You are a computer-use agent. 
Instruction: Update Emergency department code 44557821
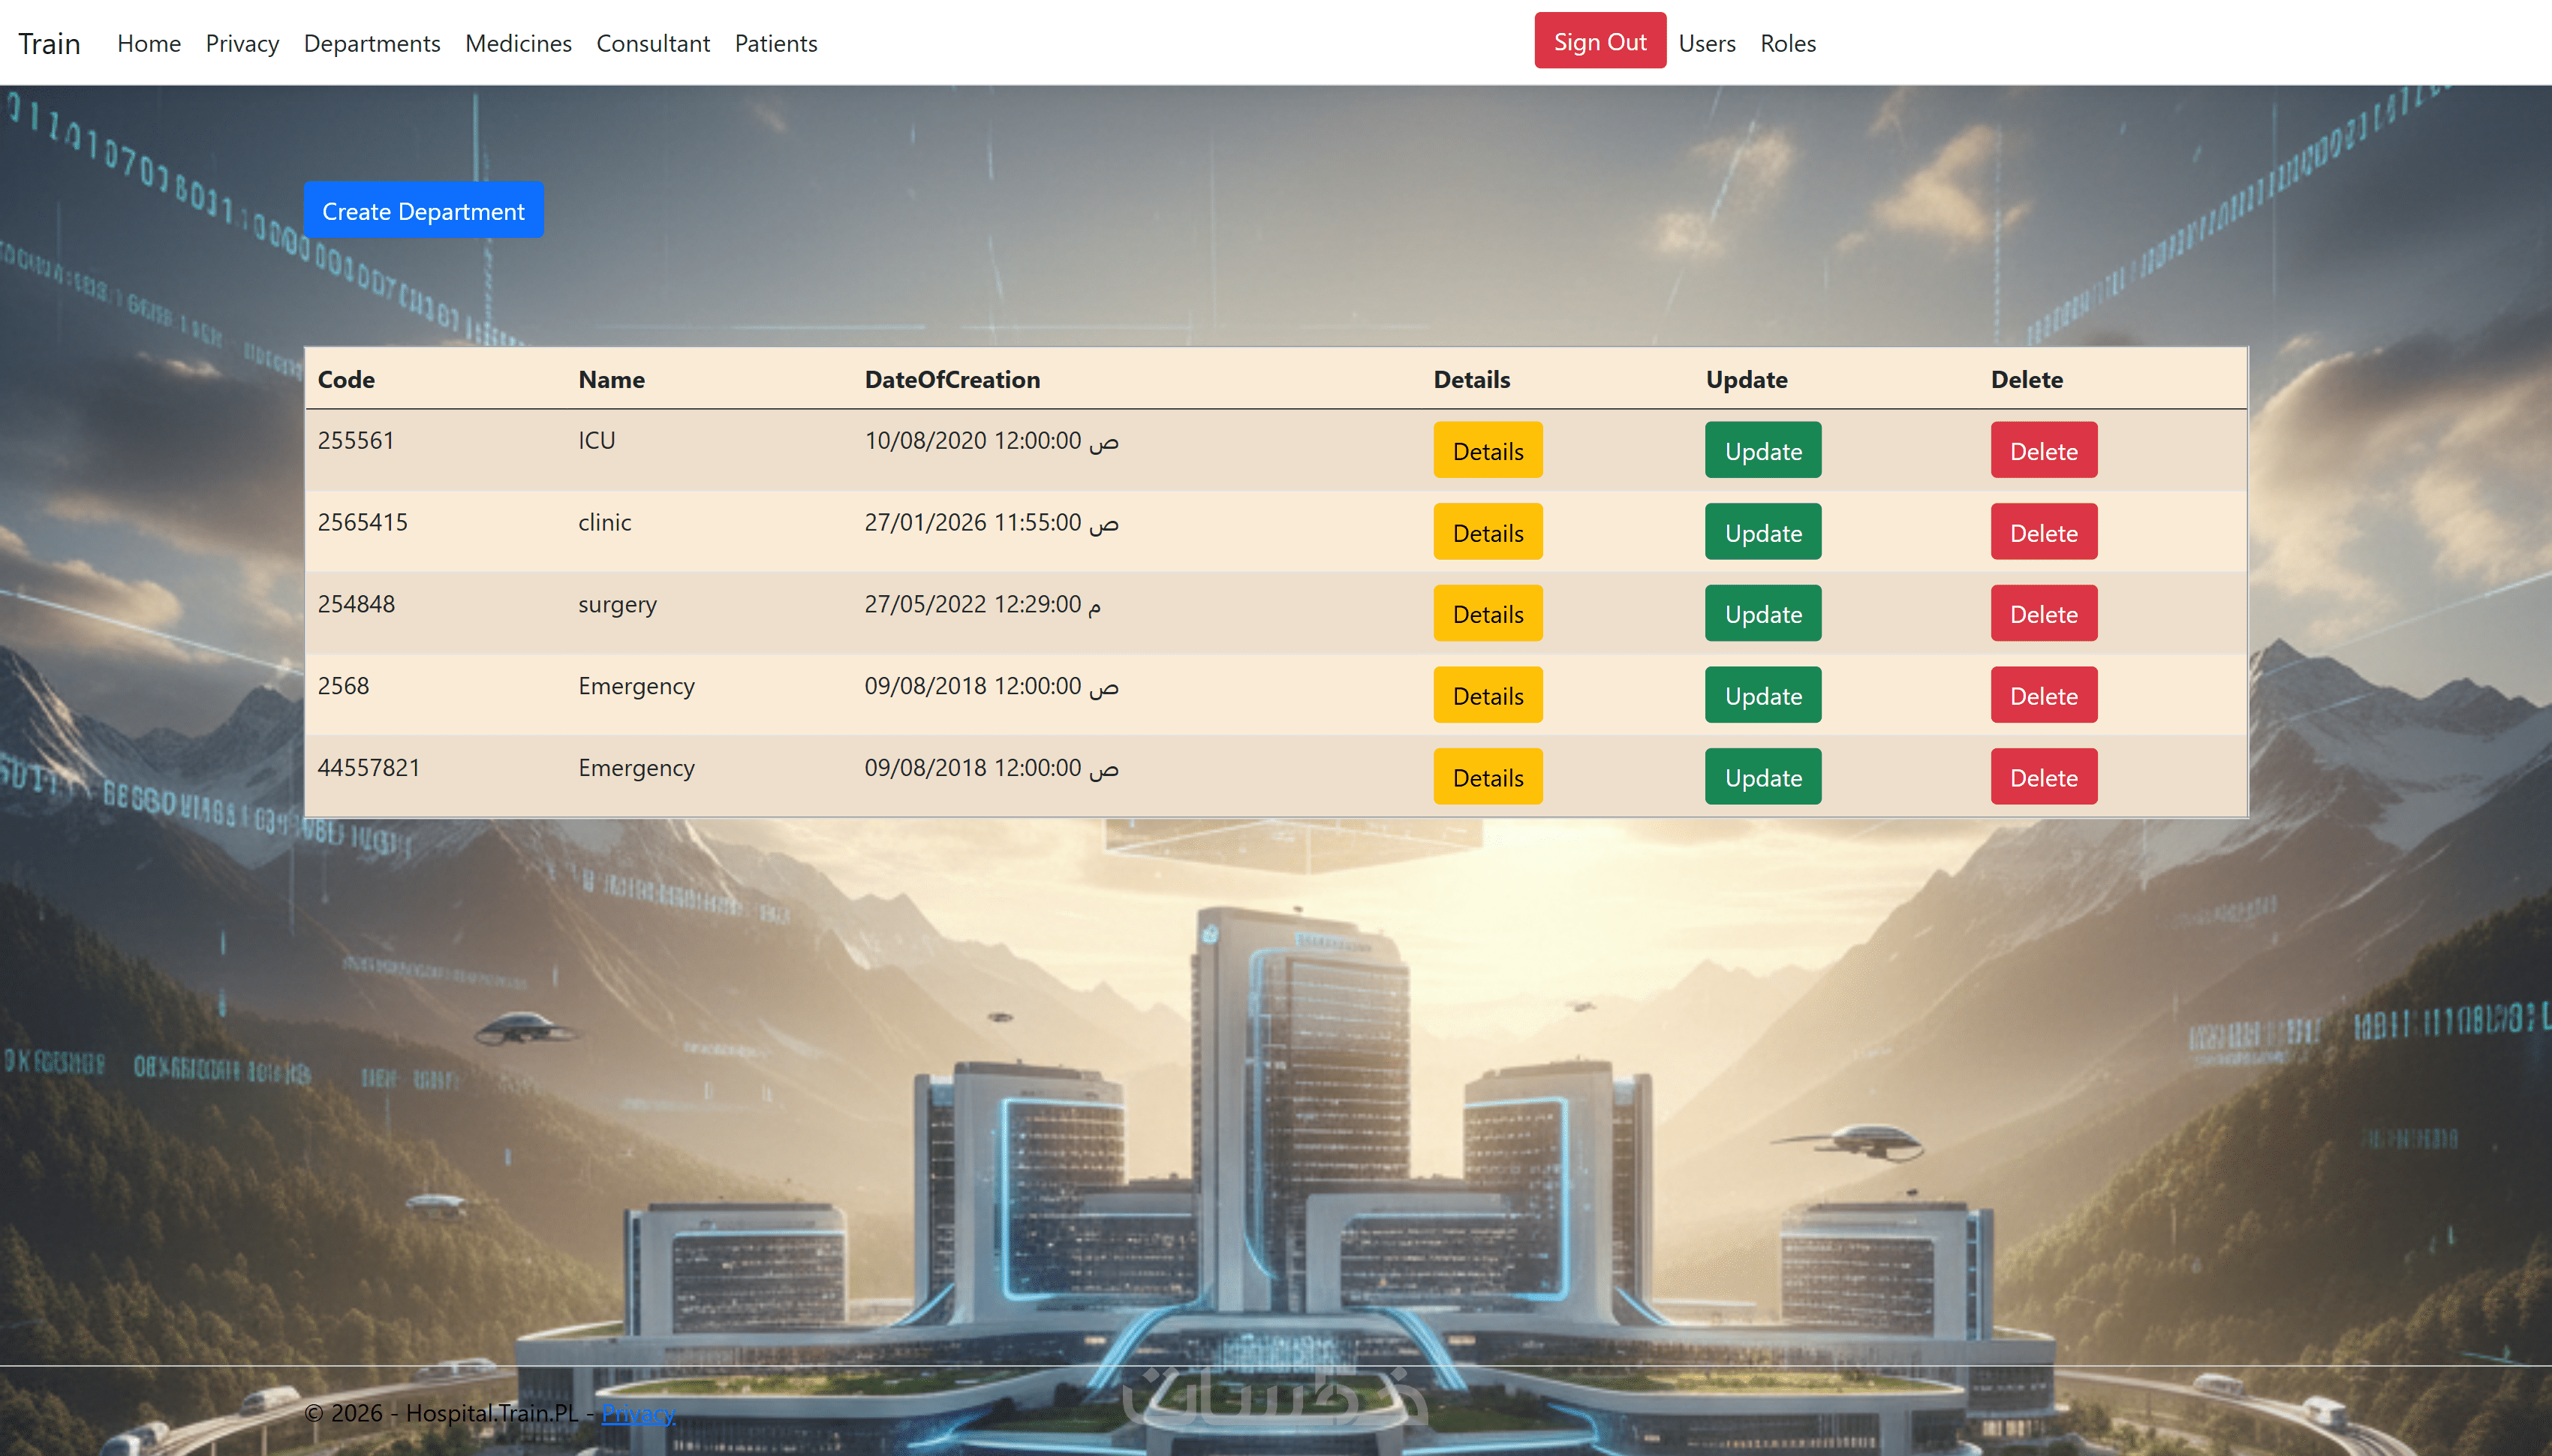[1763, 778]
